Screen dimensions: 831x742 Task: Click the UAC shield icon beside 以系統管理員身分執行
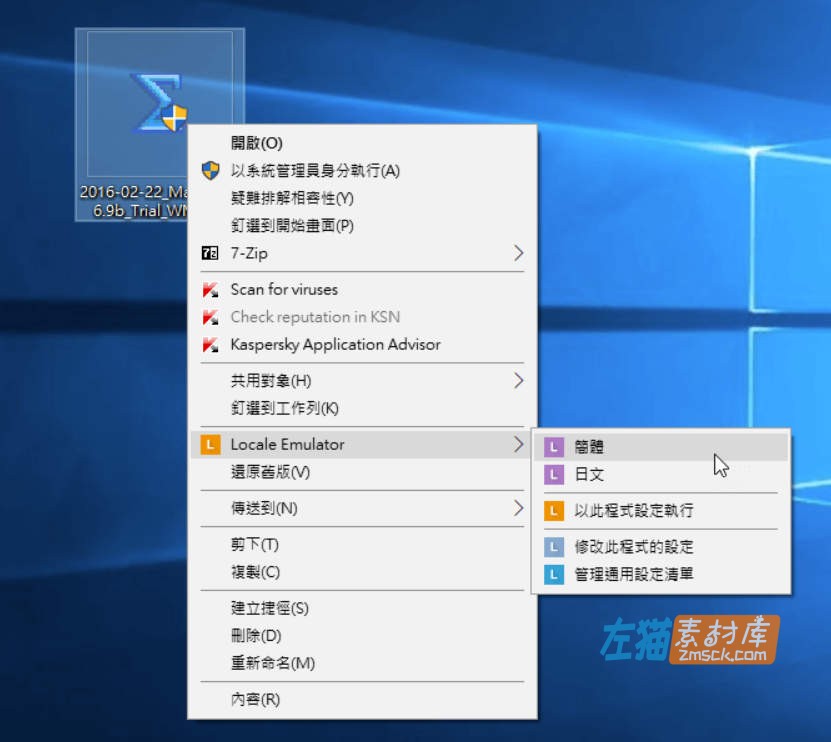coord(210,170)
